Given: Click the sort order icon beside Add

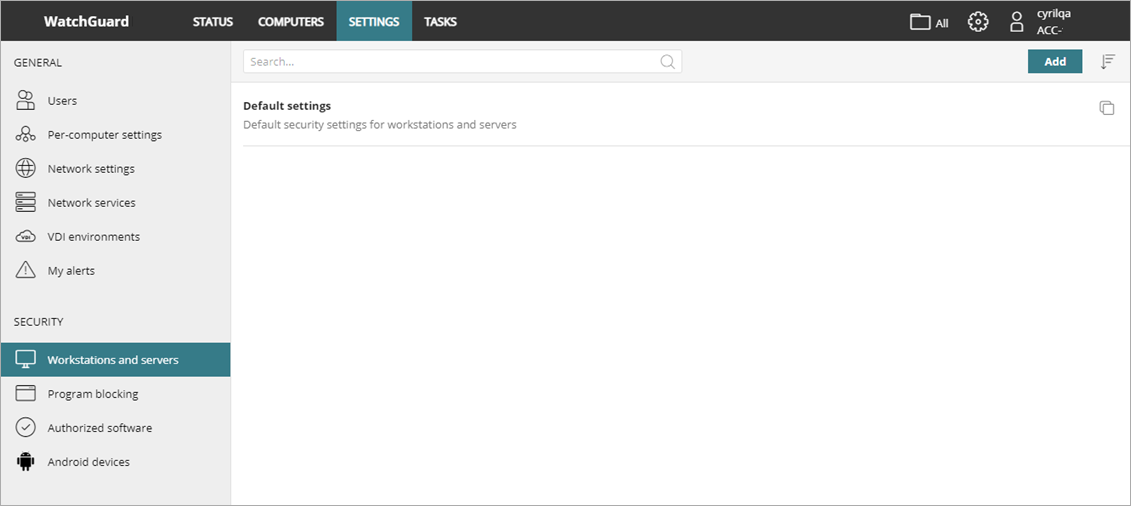Looking at the screenshot, I should (1107, 62).
